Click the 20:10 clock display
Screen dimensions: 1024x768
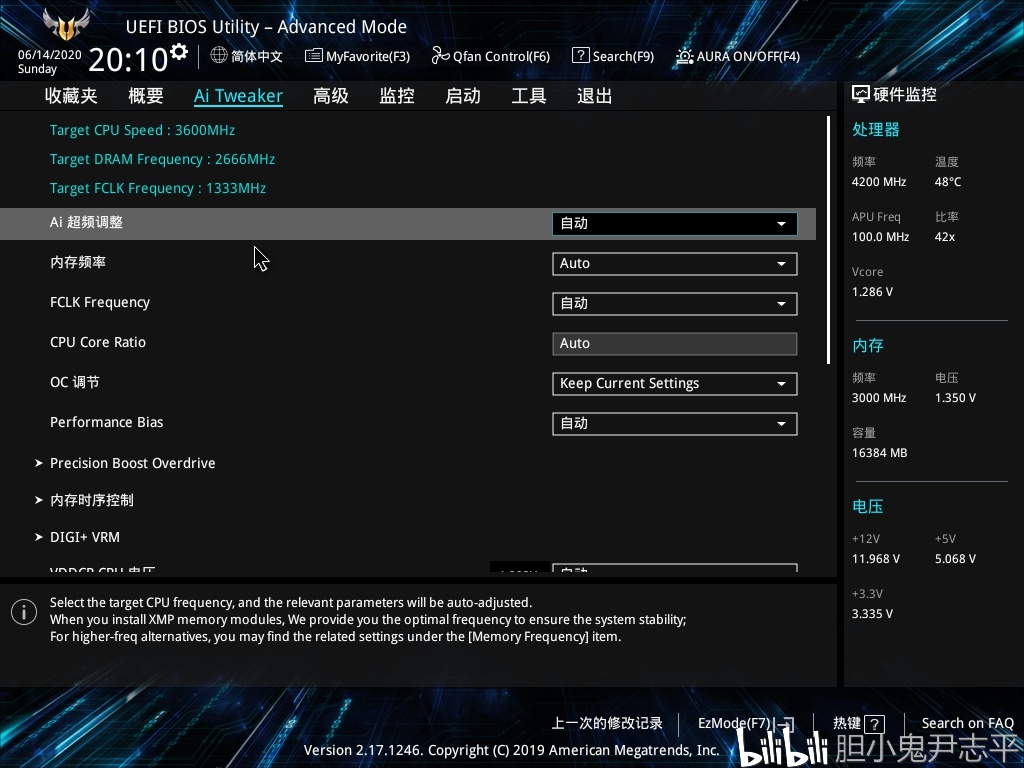[x=128, y=59]
